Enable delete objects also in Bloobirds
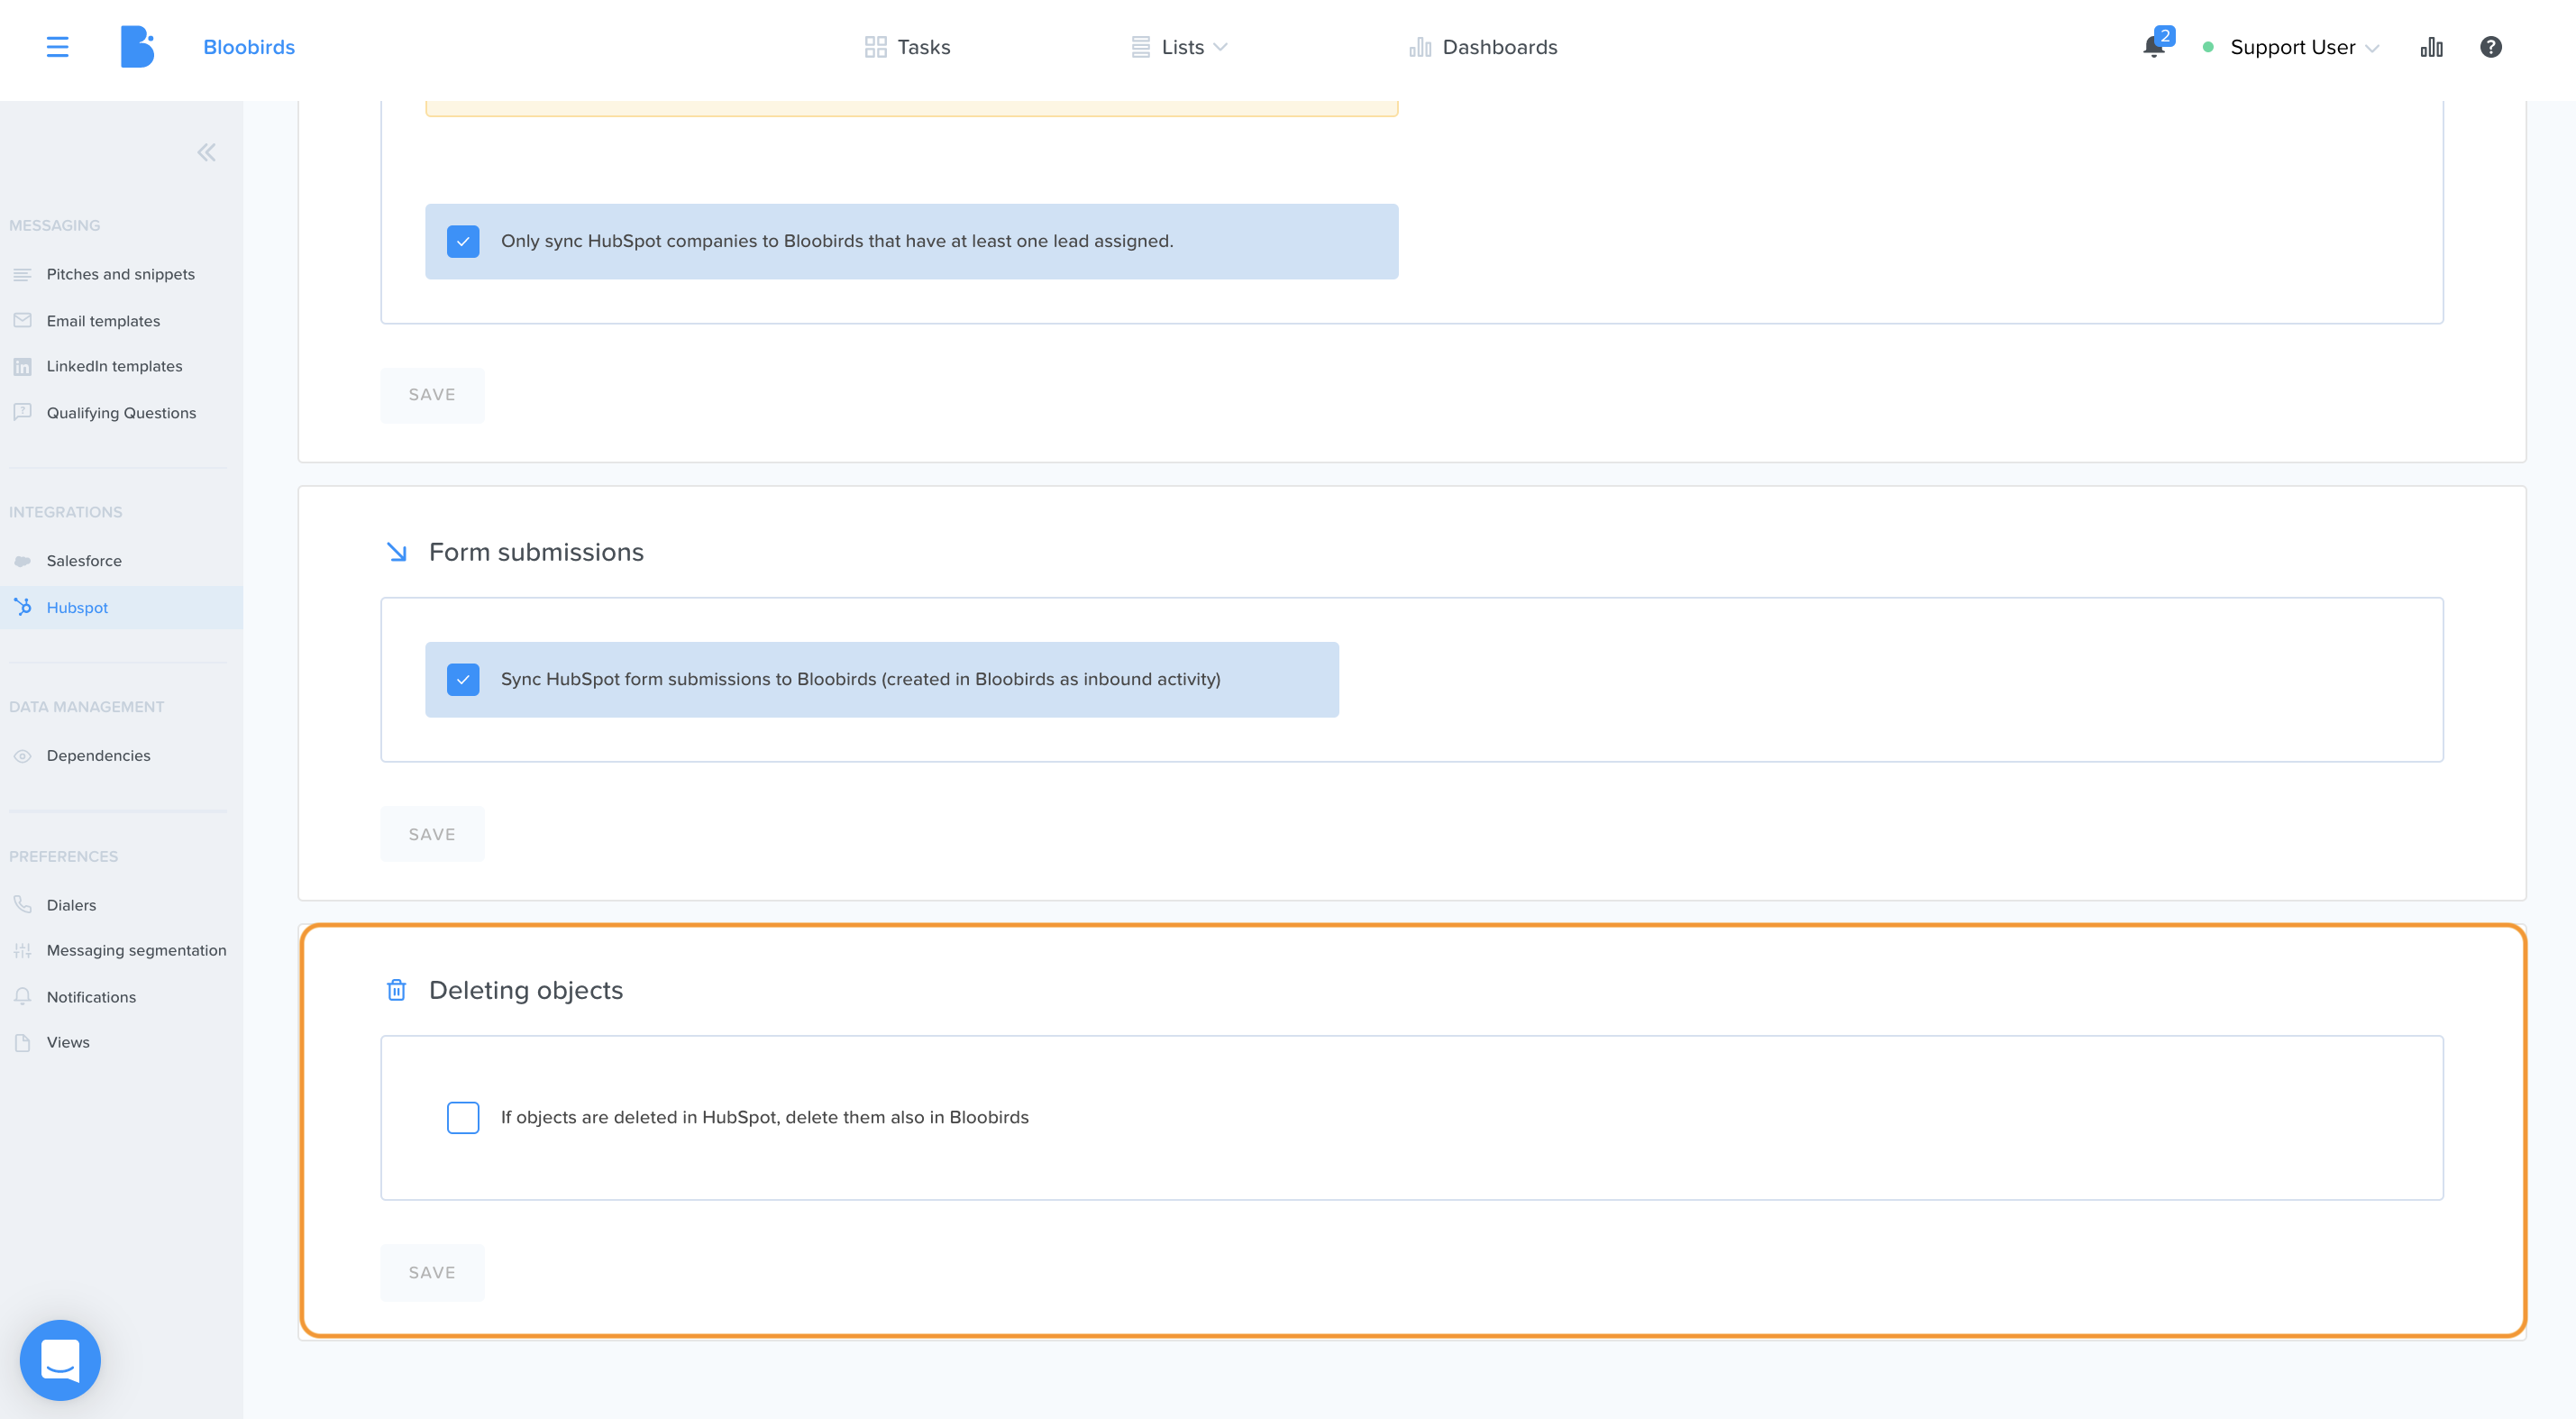This screenshot has width=2576, height=1419. (x=463, y=1117)
